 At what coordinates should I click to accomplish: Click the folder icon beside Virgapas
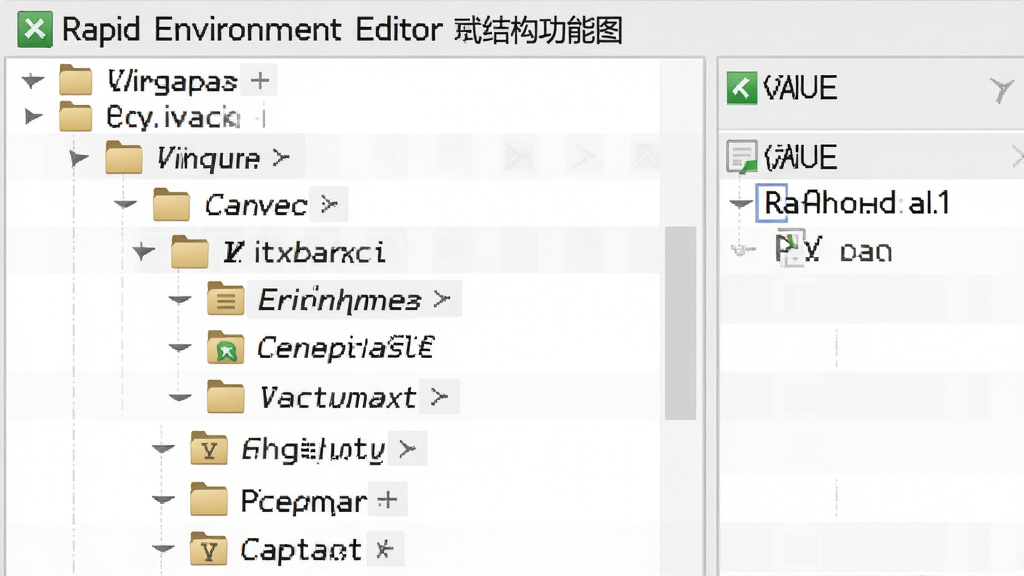pos(76,80)
